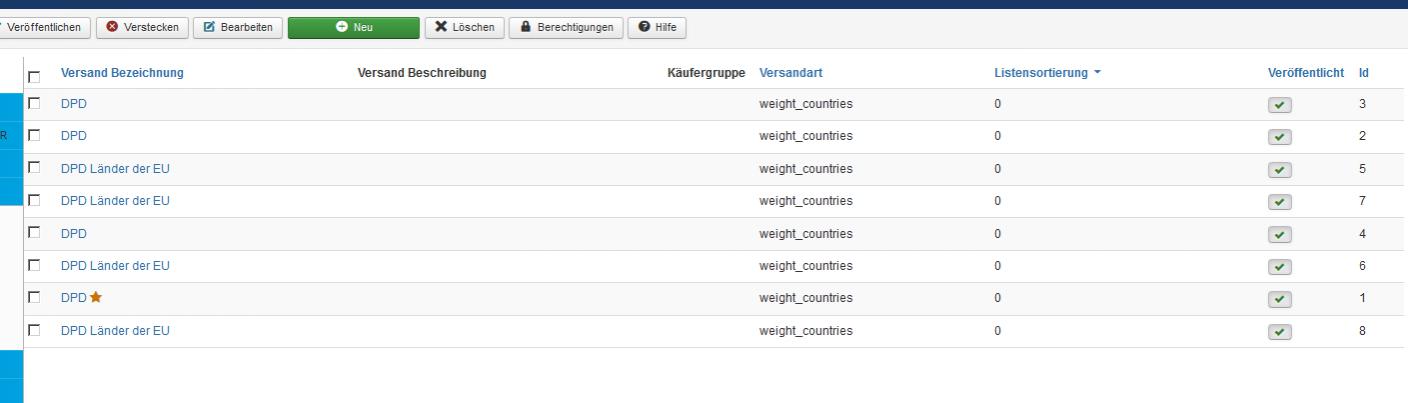Sort table by Versand Bezeichnung header

[x=122, y=73]
